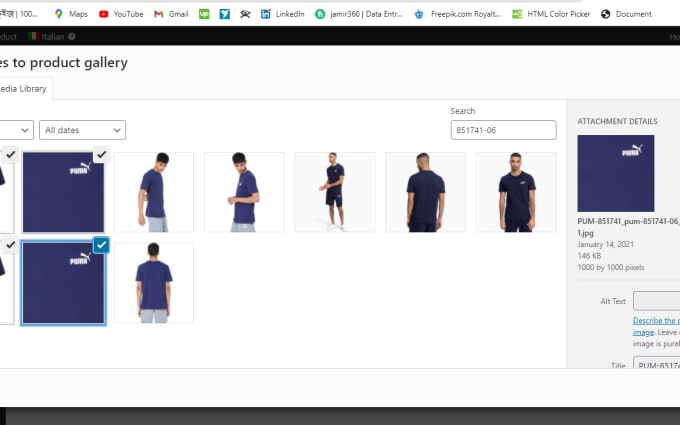The width and height of the screenshot is (680, 425).
Task: Select the blue tee back-view thumbnail in second row
Action: point(154,283)
